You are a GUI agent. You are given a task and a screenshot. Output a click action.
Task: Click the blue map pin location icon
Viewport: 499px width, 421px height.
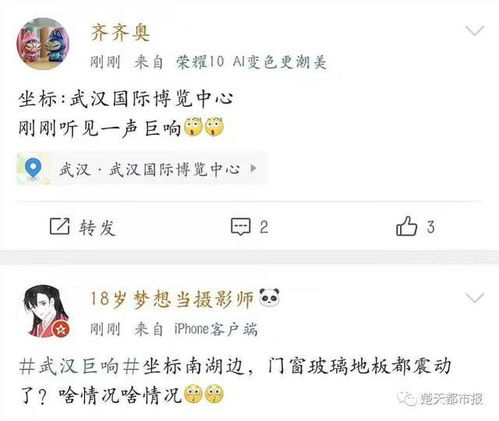coord(33,168)
